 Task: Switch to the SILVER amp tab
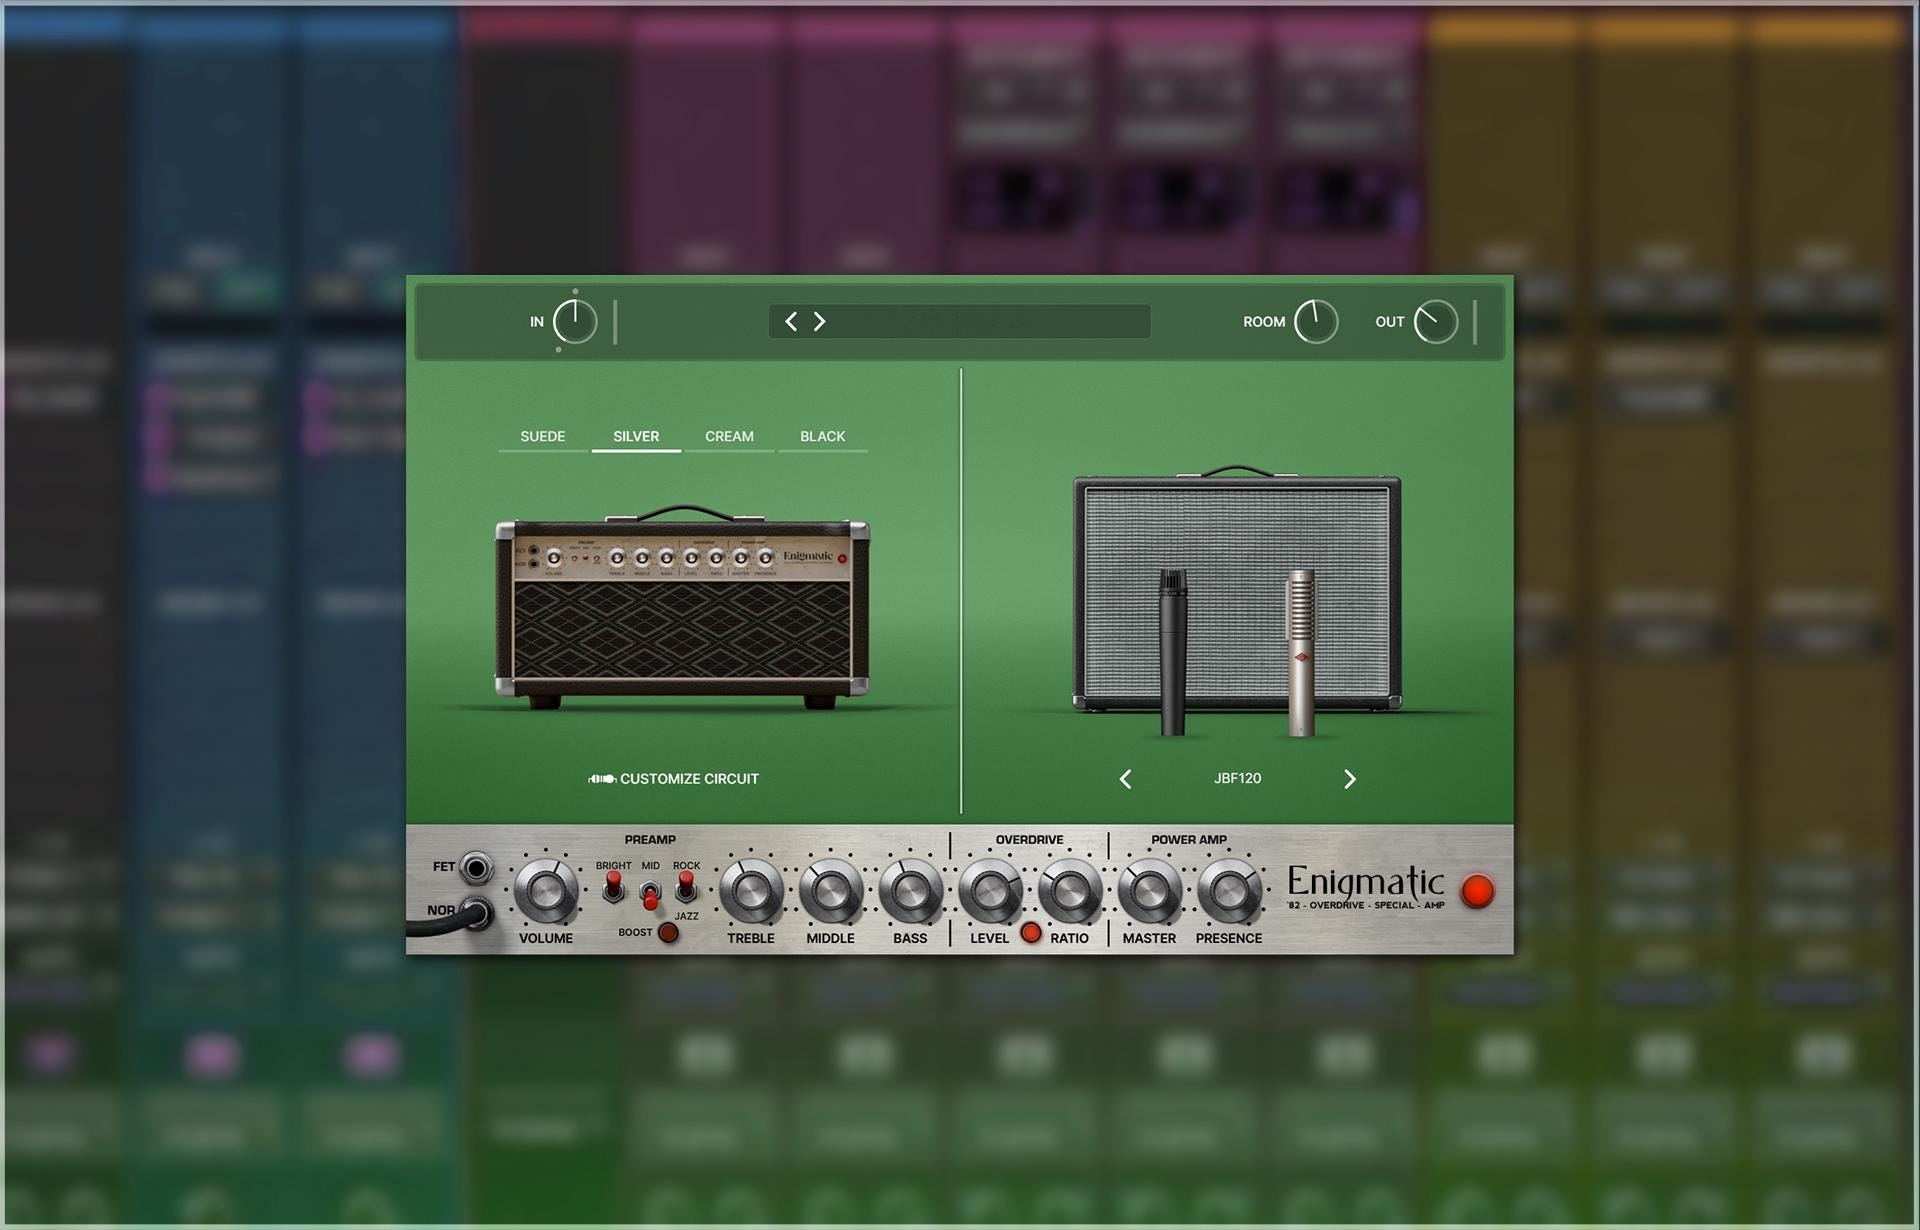point(636,436)
